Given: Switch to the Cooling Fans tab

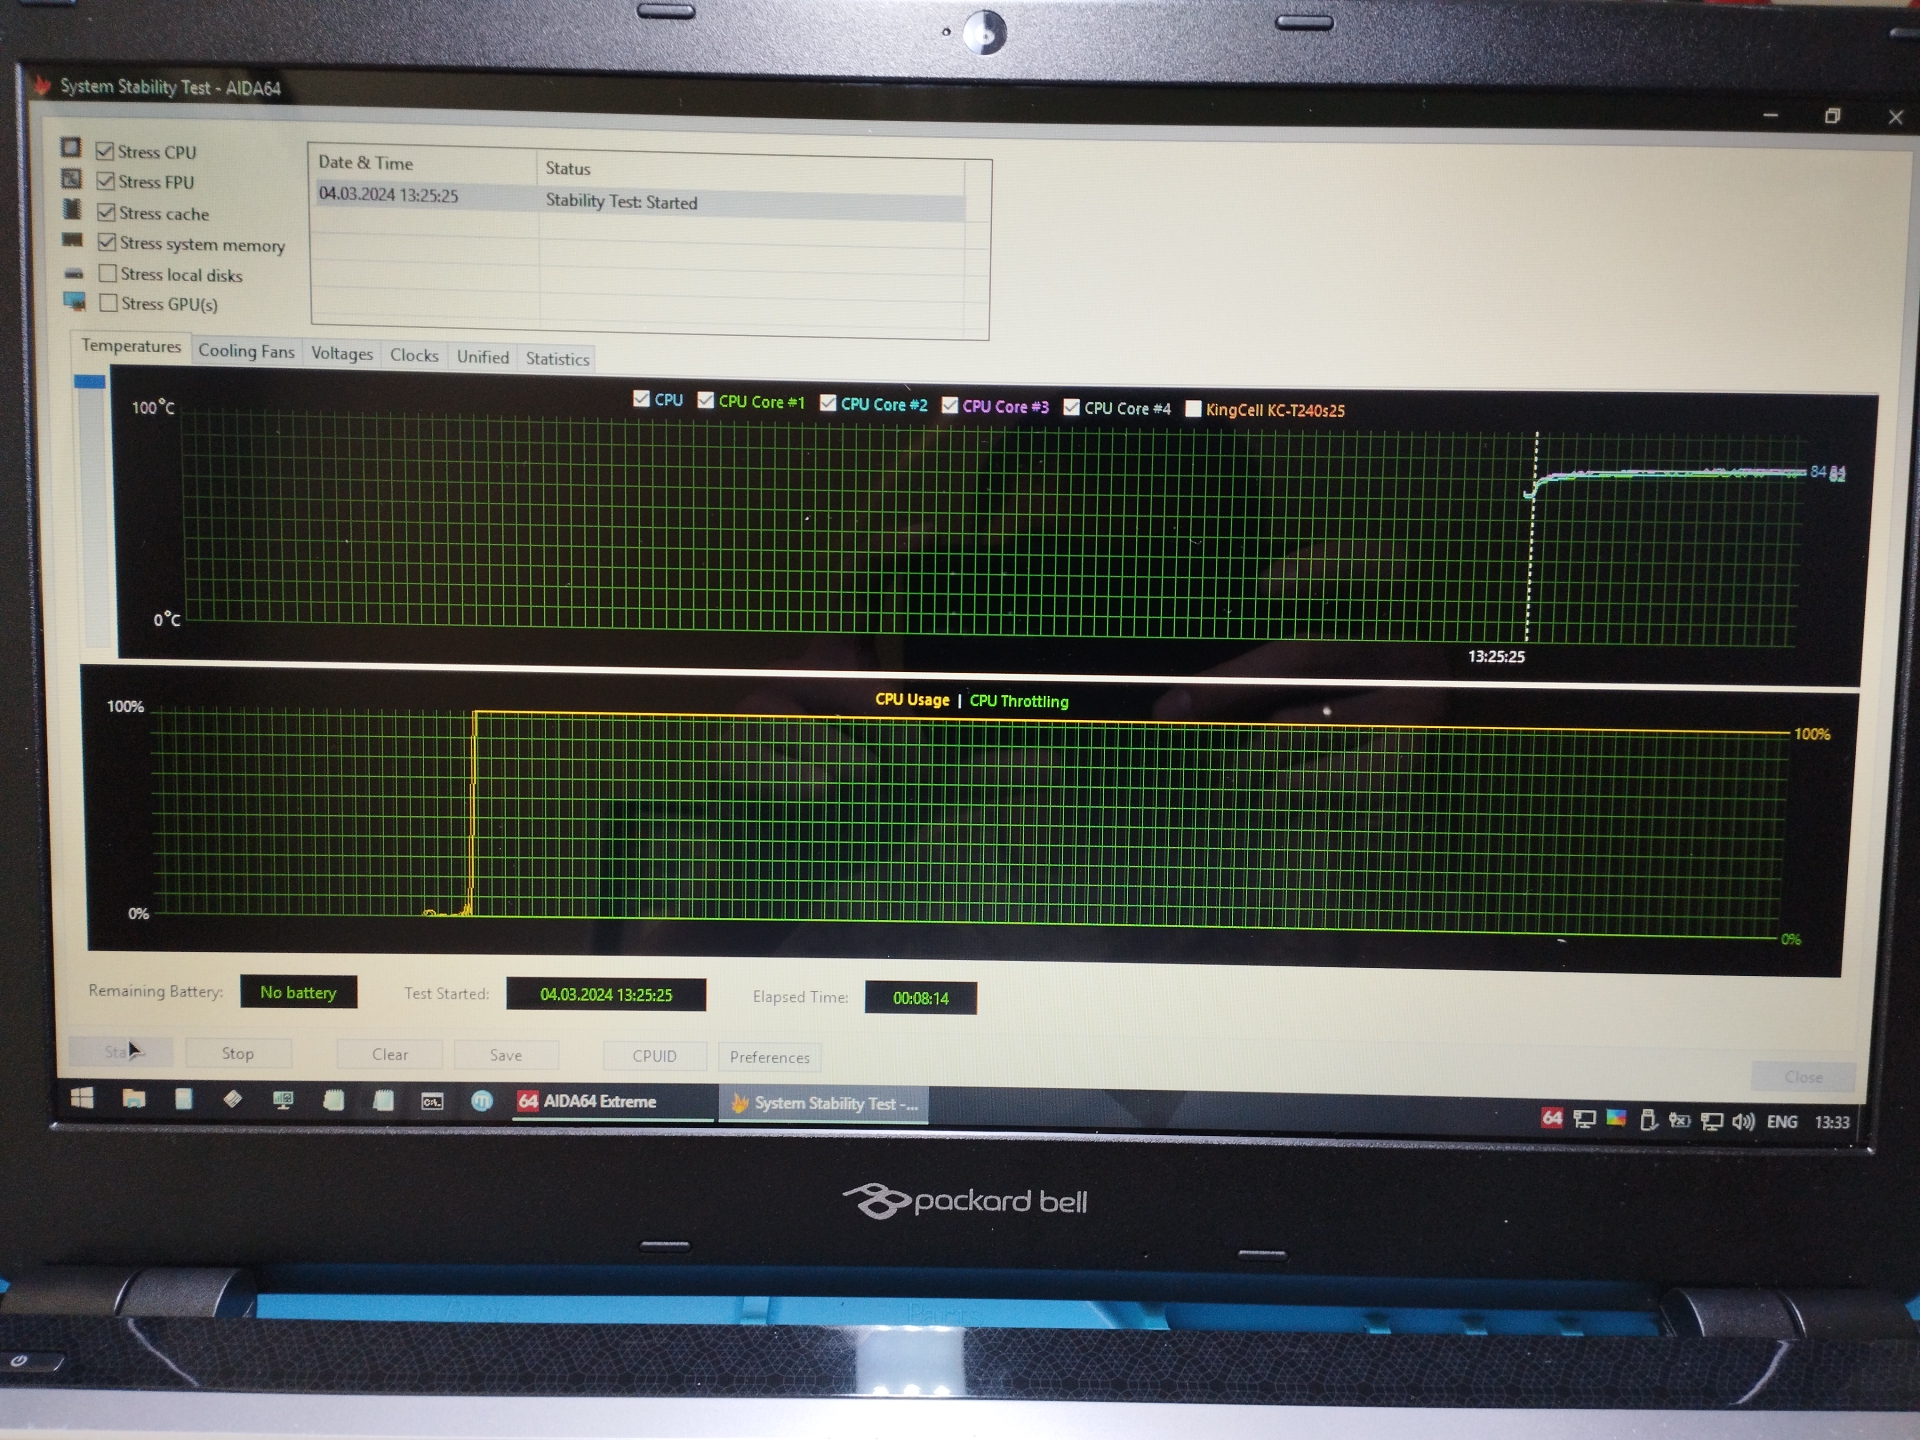Looking at the screenshot, I should [246, 351].
